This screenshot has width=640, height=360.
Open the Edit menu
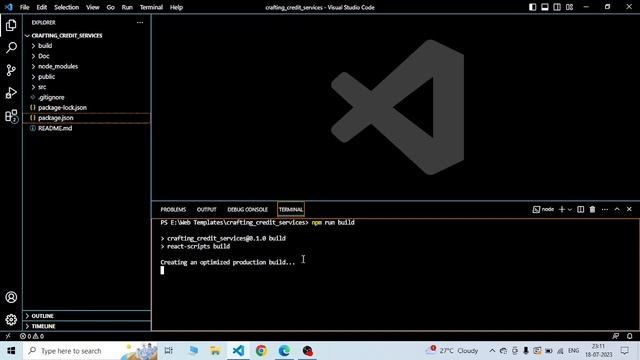click(x=42, y=7)
